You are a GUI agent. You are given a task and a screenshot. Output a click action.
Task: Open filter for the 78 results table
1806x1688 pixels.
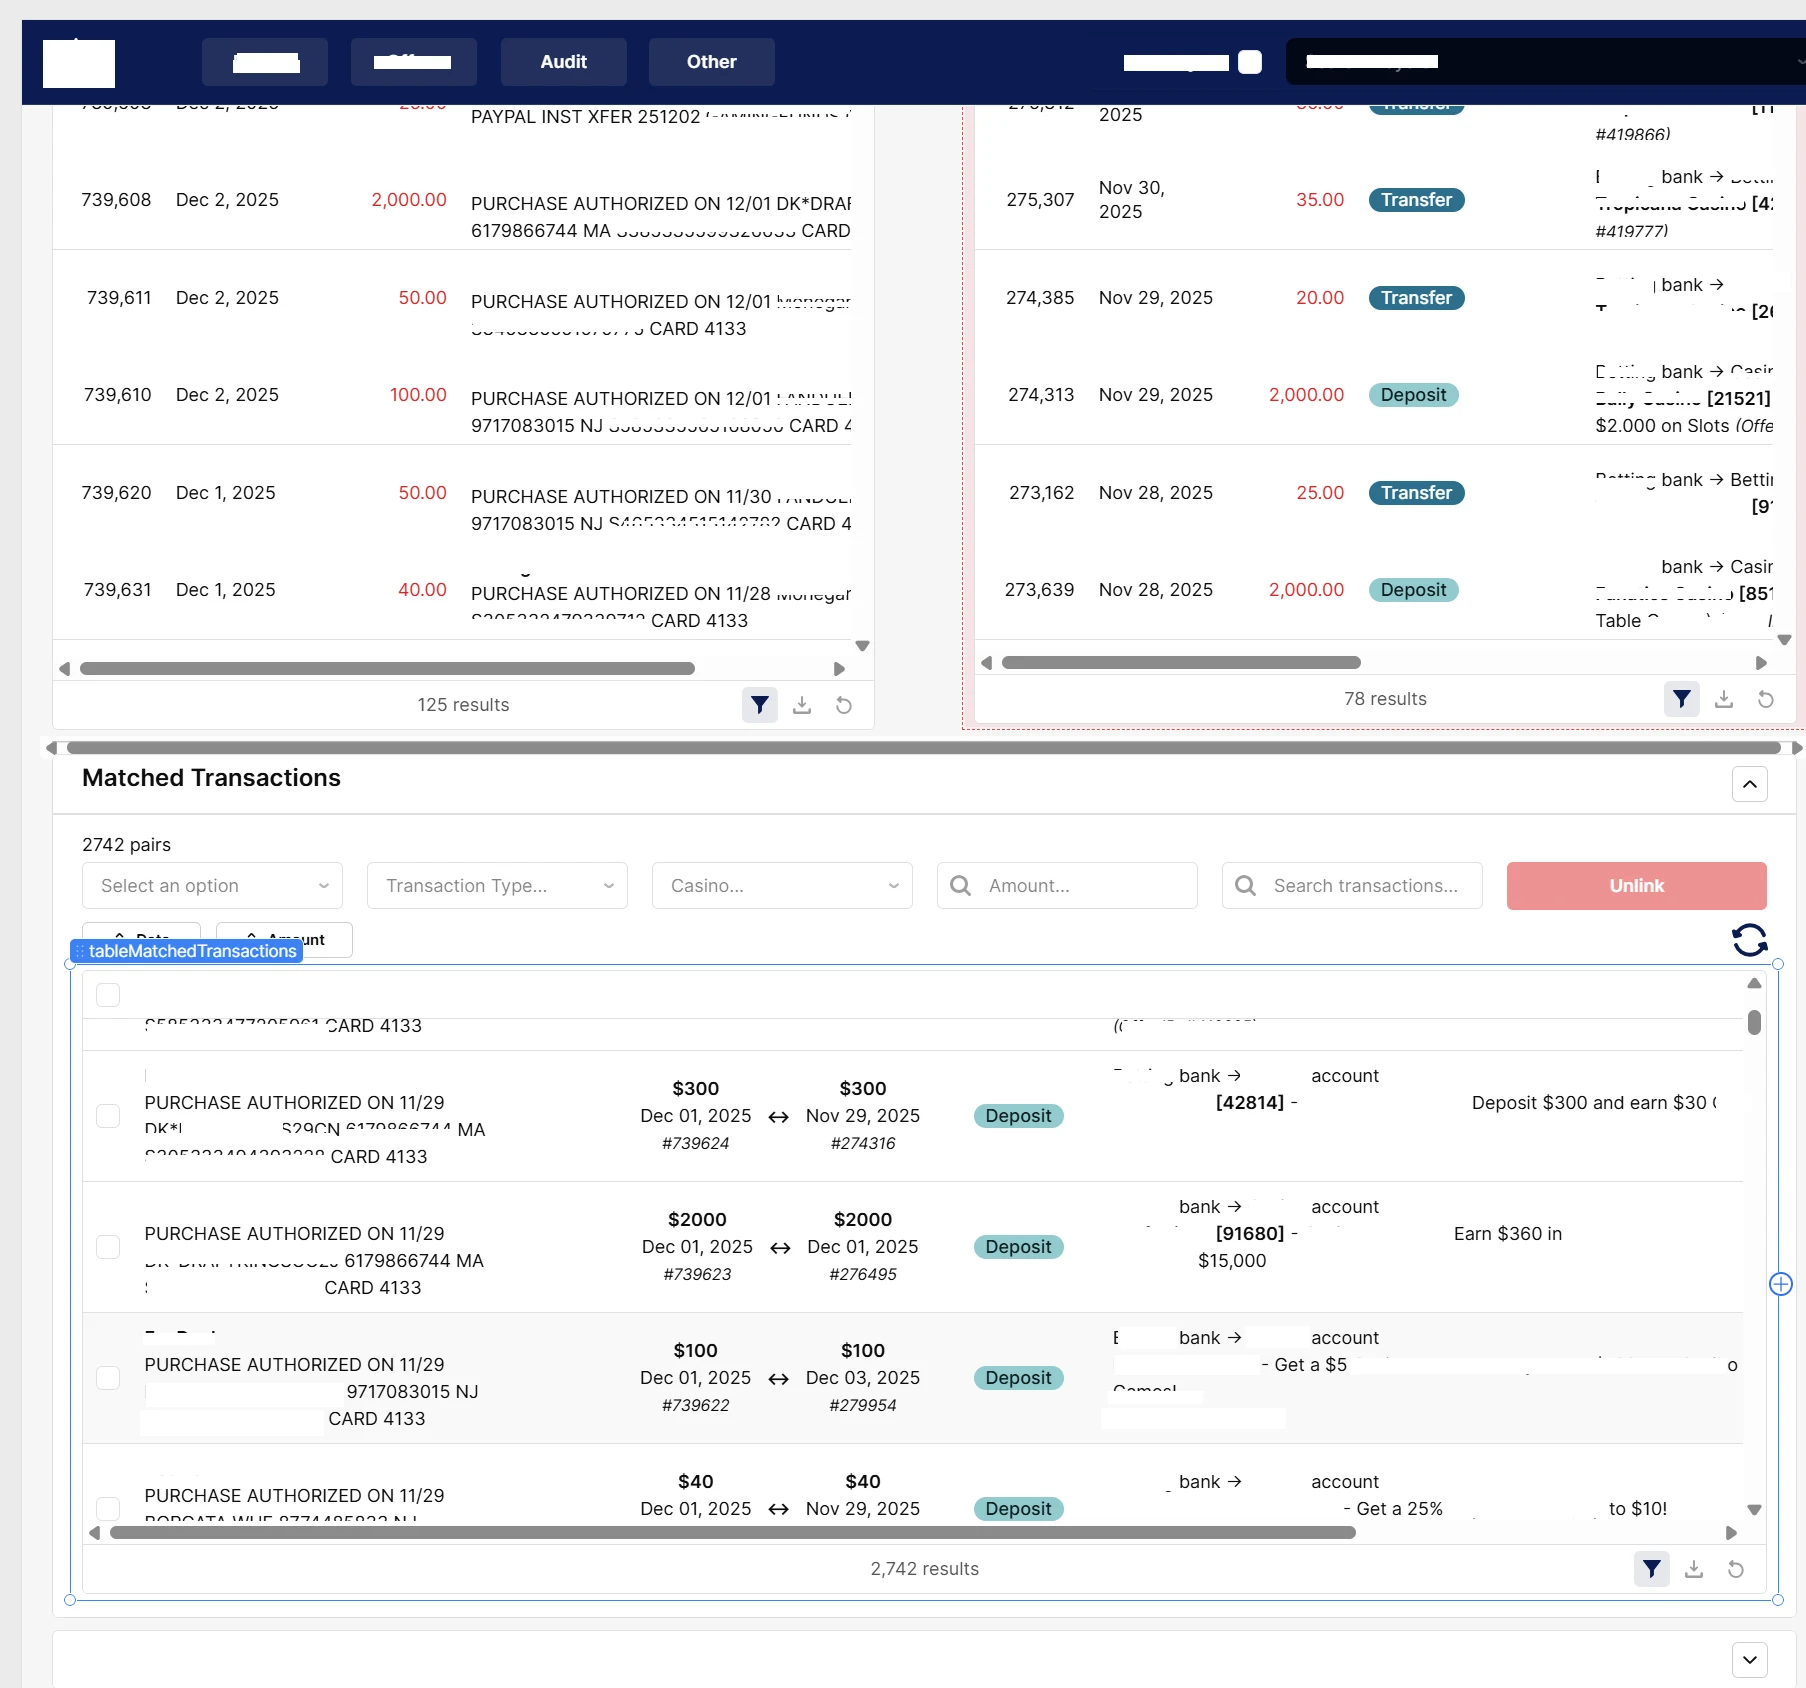(x=1682, y=699)
